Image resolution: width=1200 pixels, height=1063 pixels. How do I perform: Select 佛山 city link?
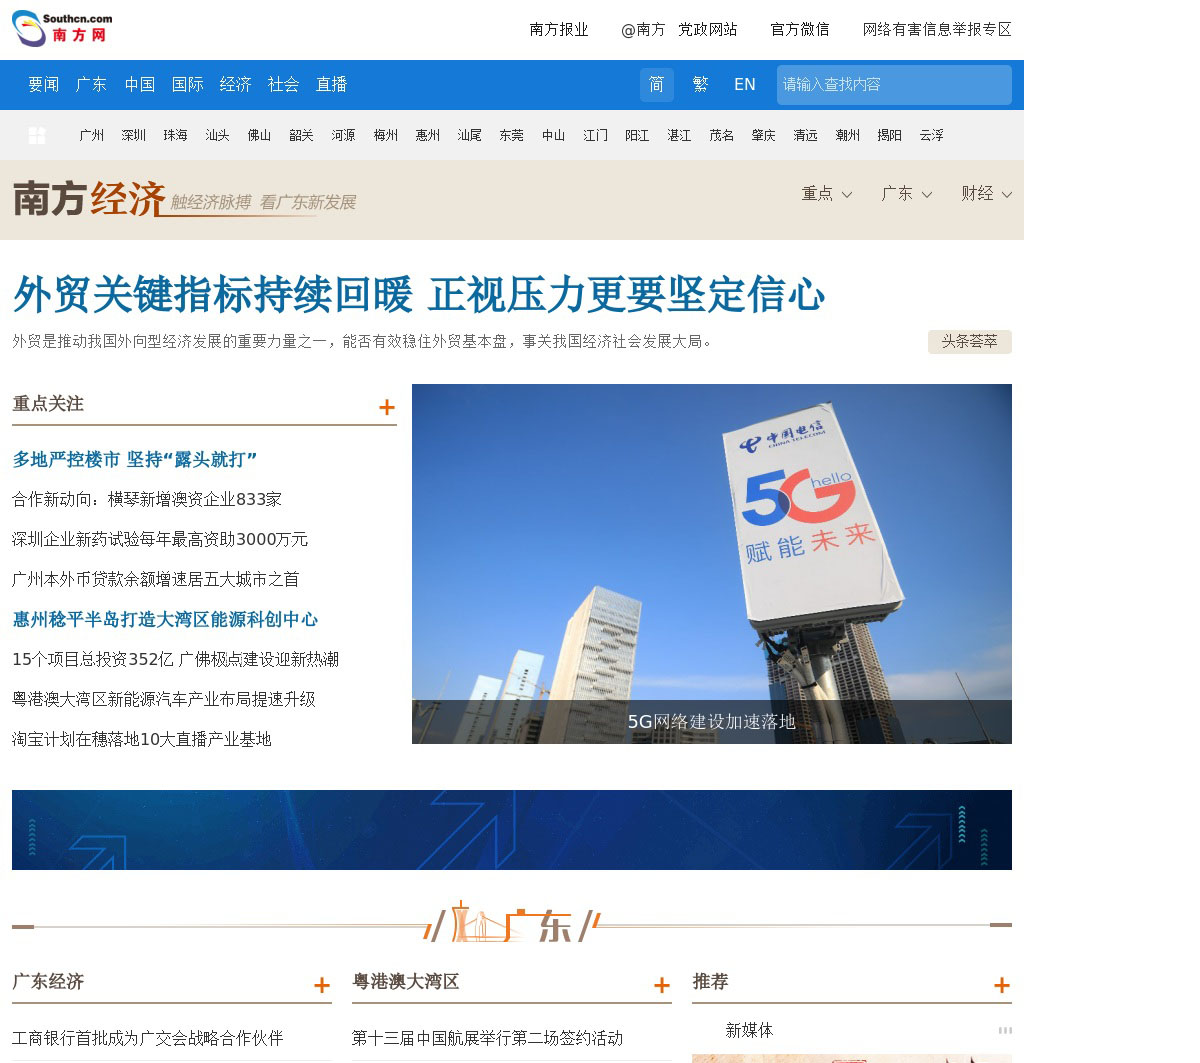(260, 135)
